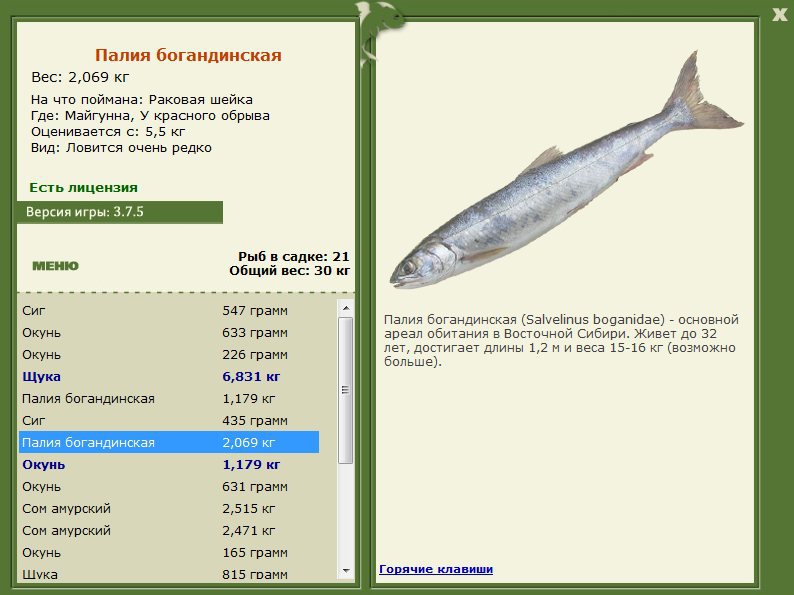
Task: Select Палия богандинская 1,179 кг entry
Action: click(x=169, y=399)
